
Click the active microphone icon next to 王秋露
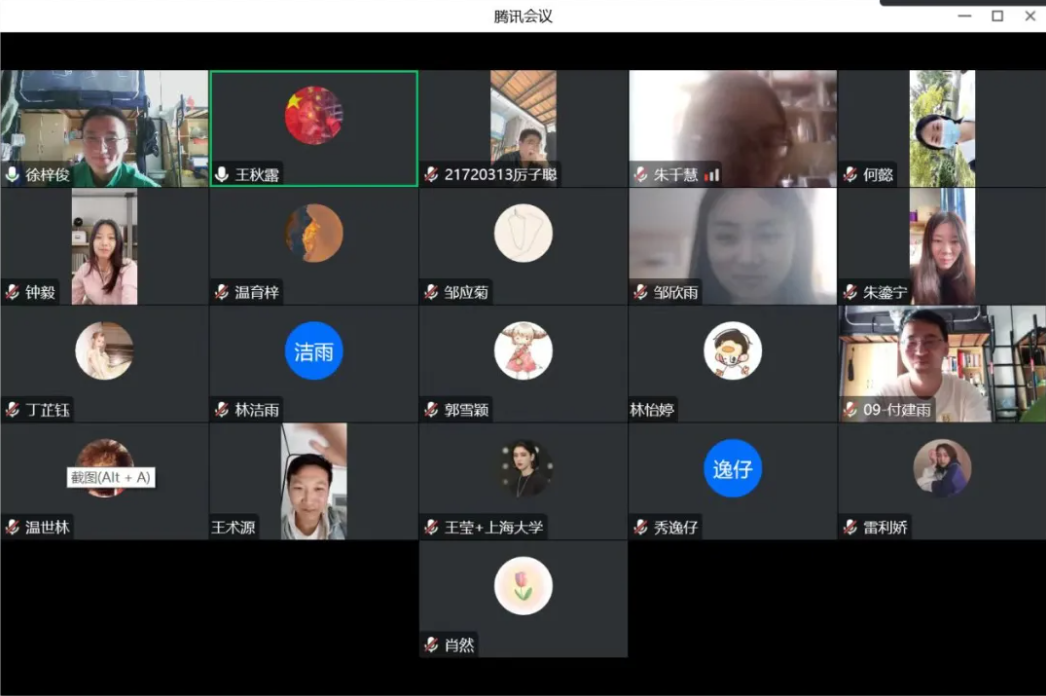(222, 175)
